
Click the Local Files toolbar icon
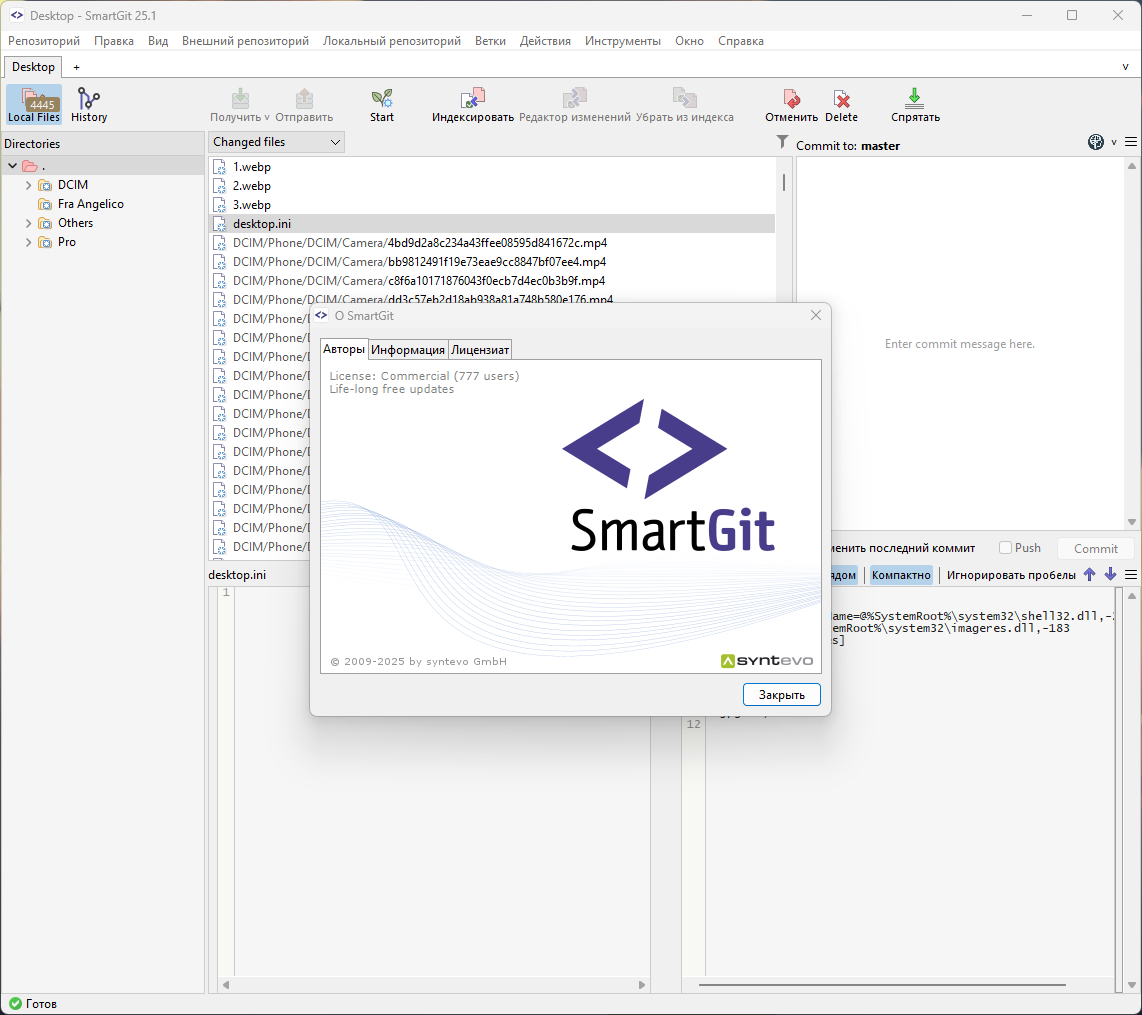coord(34,105)
